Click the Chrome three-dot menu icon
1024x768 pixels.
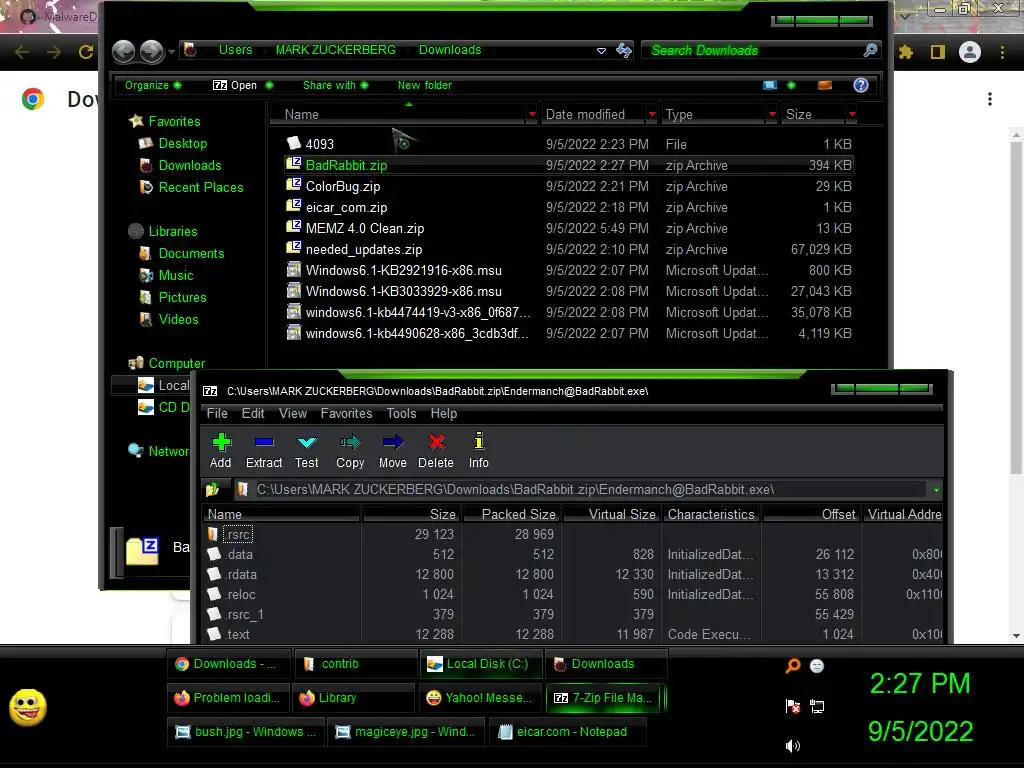1002,52
